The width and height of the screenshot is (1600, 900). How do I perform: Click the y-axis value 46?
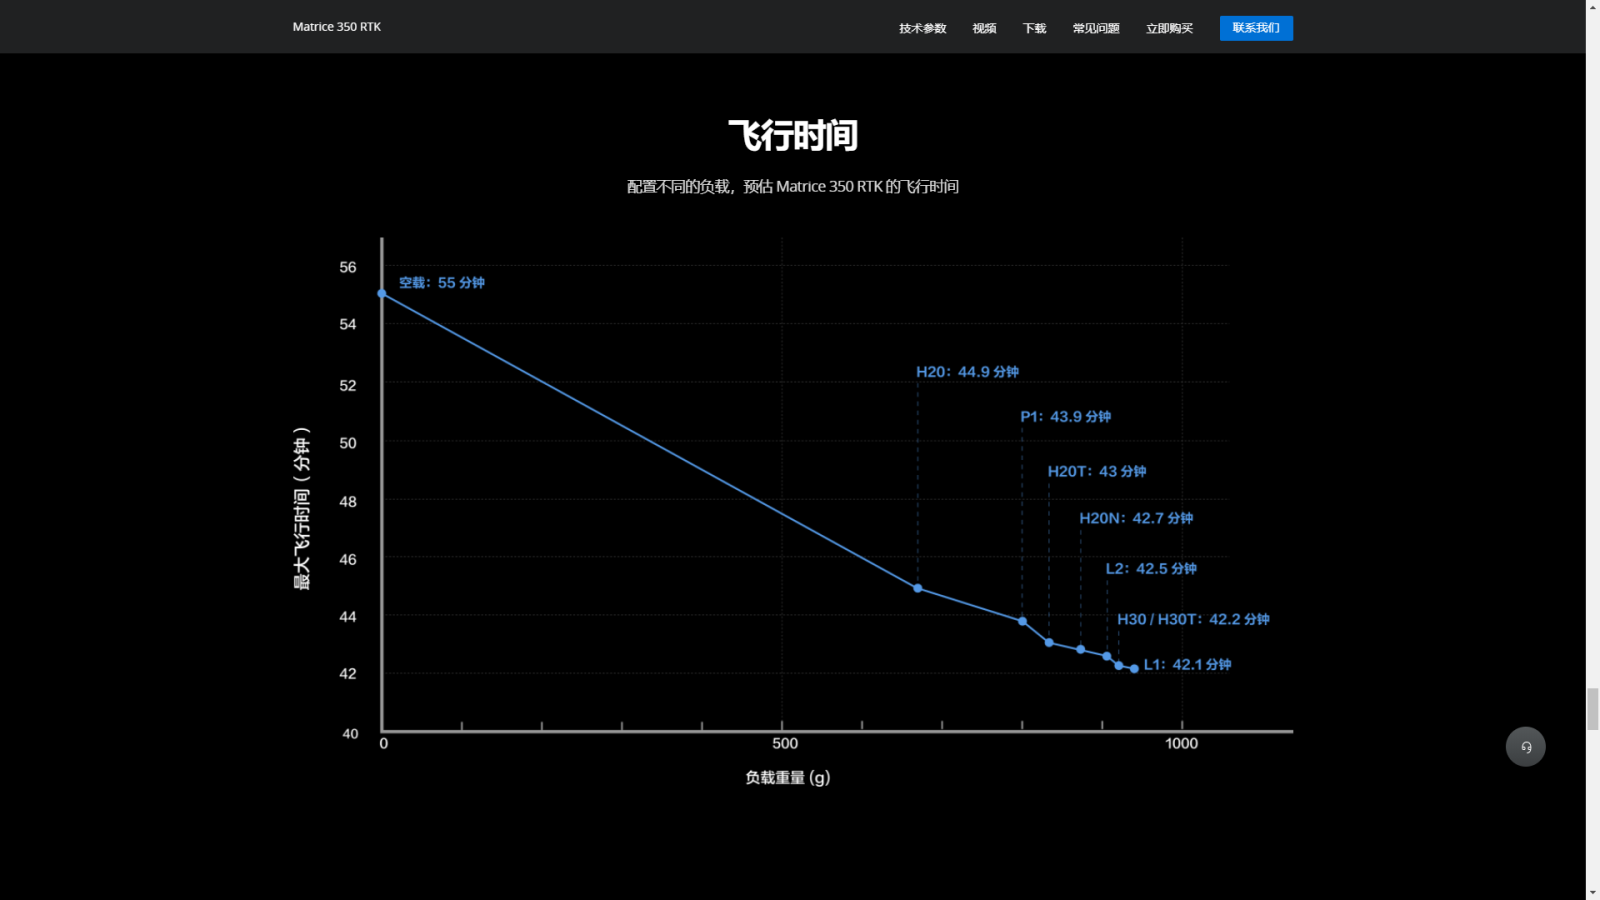click(x=348, y=559)
